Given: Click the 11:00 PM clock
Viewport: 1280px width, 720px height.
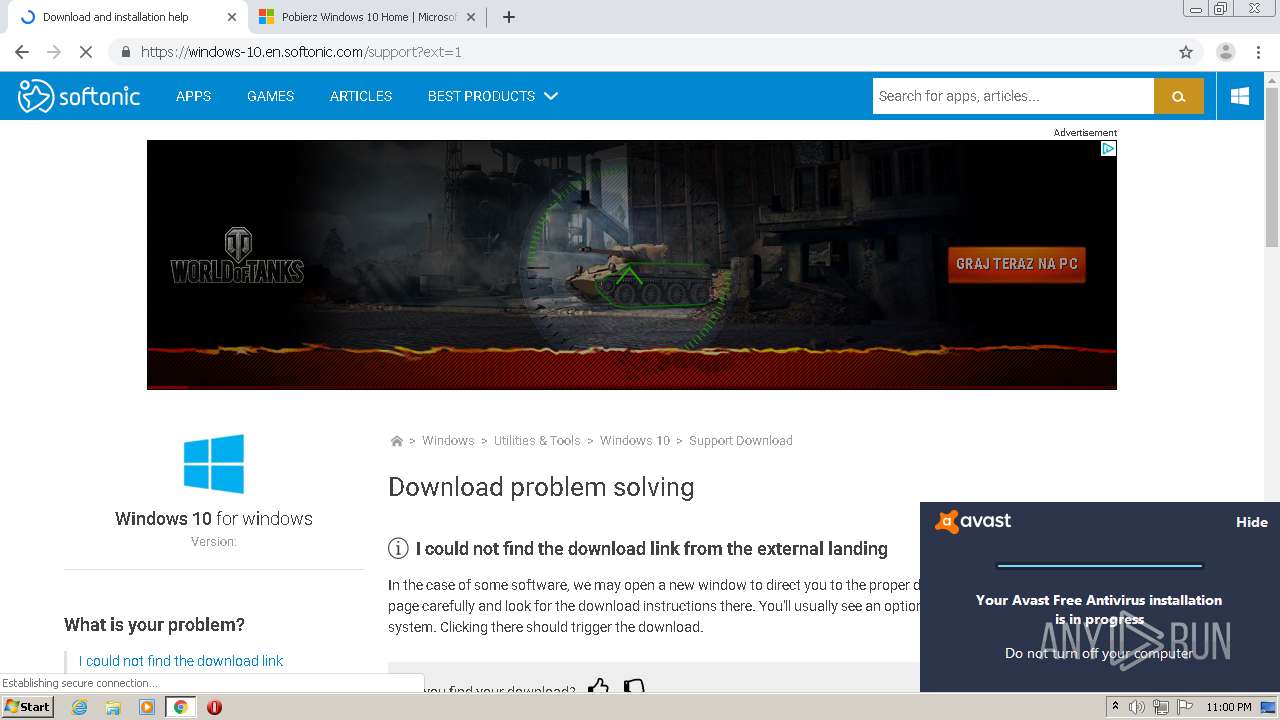Looking at the screenshot, I should tap(1229, 707).
